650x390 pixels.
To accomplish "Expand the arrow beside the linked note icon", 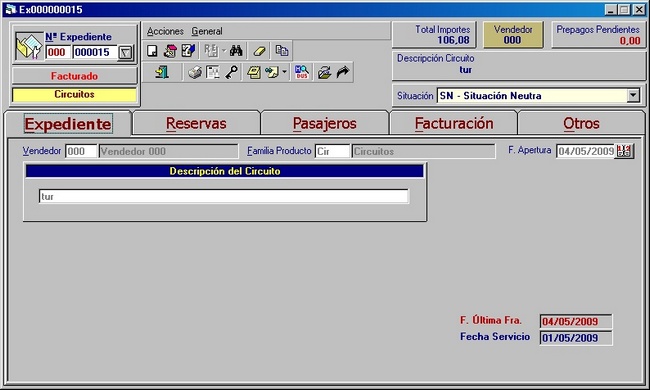I will coord(284,72).
